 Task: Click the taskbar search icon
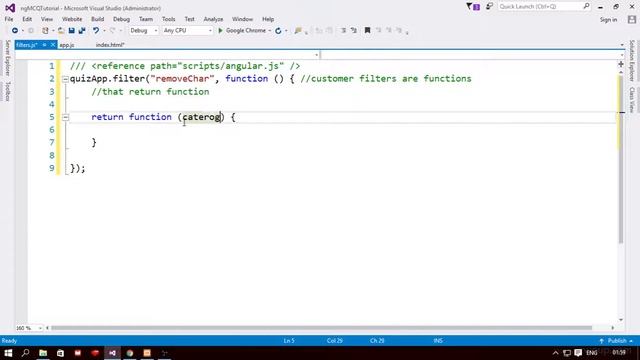point(25,353)
